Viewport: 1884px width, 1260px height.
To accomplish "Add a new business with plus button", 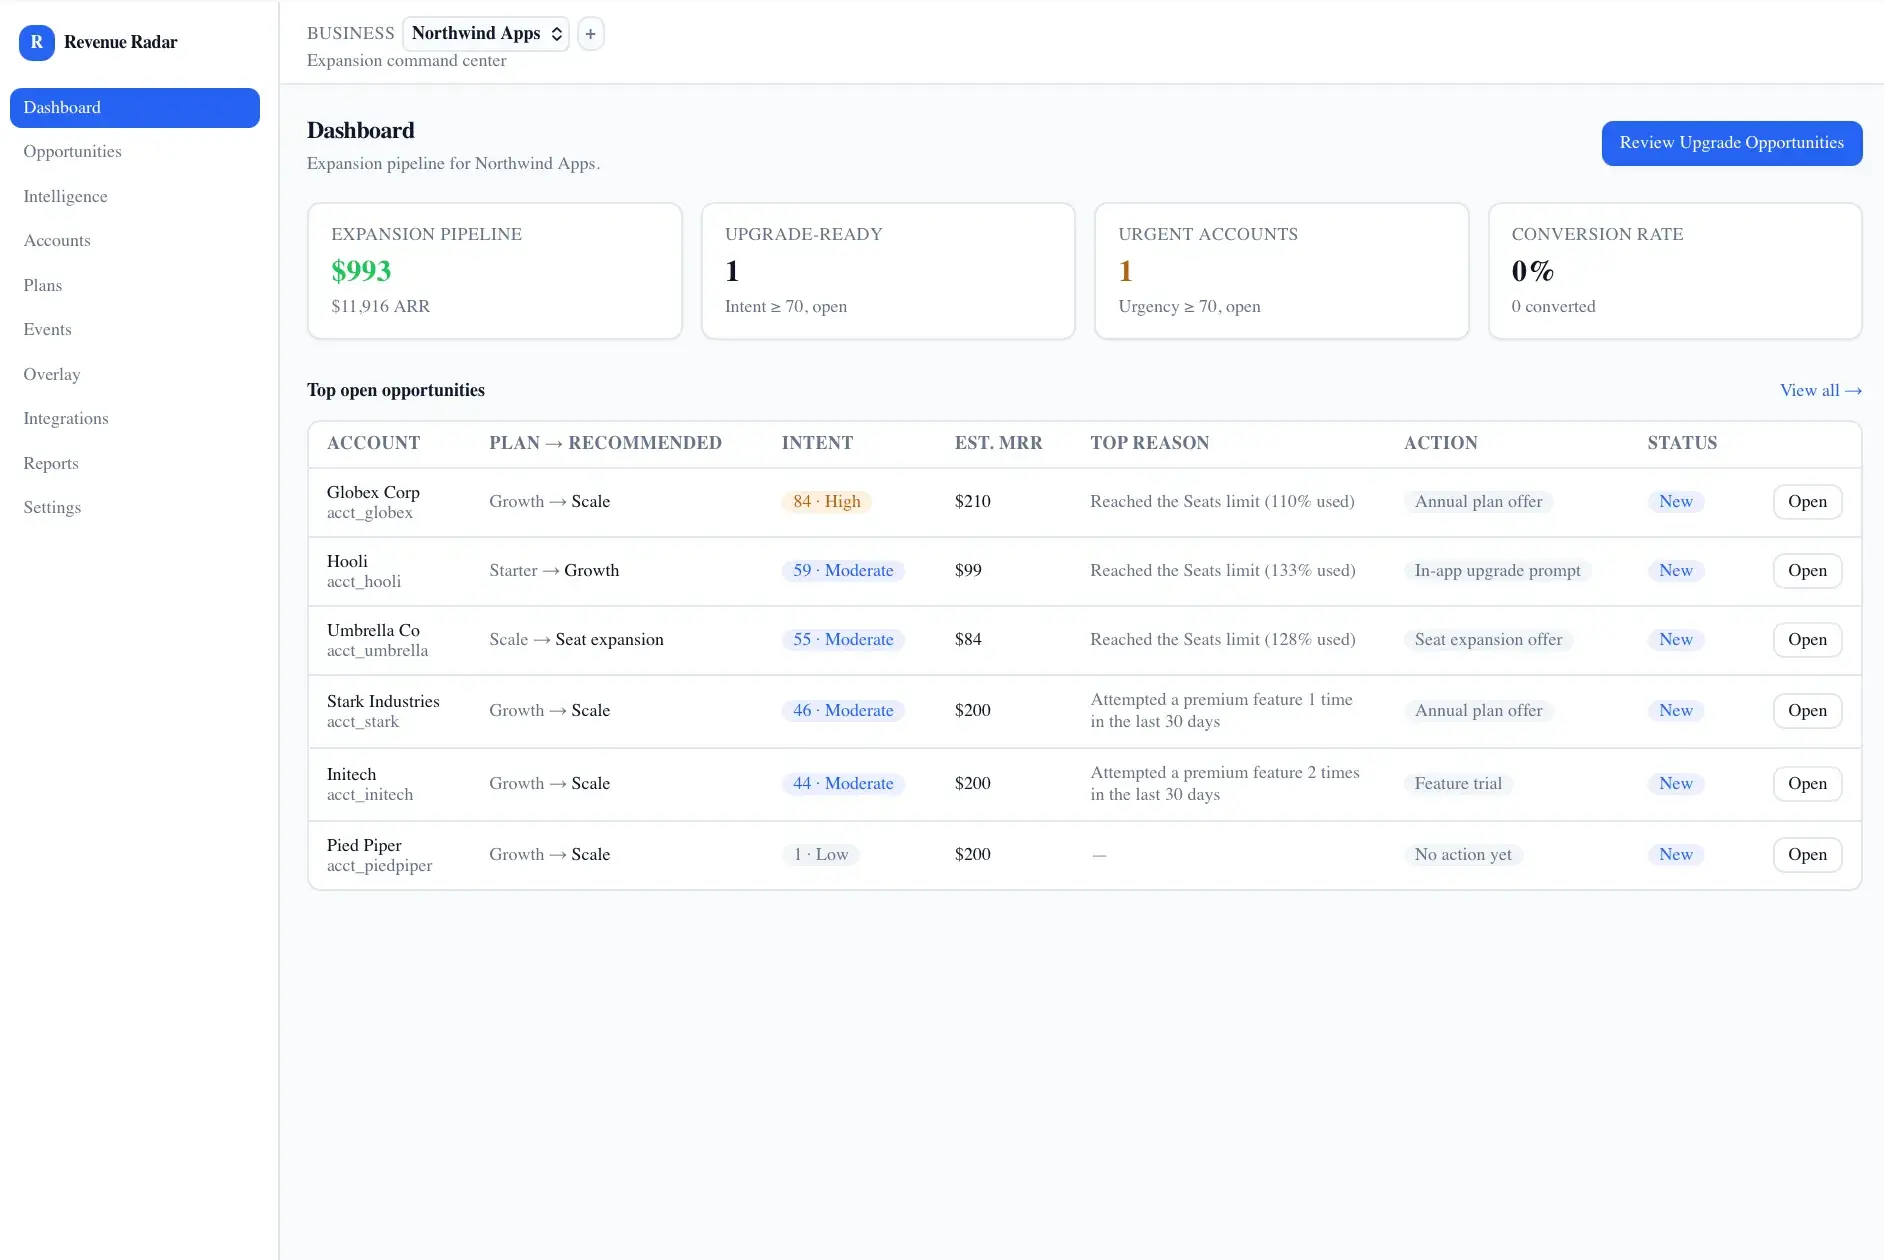I will (591, 34).
